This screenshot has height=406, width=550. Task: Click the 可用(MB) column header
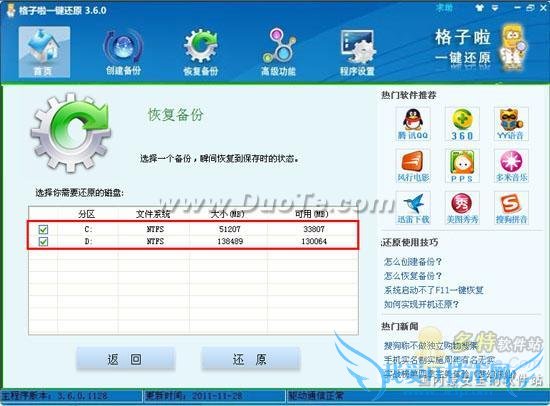(x=312, y=214)
